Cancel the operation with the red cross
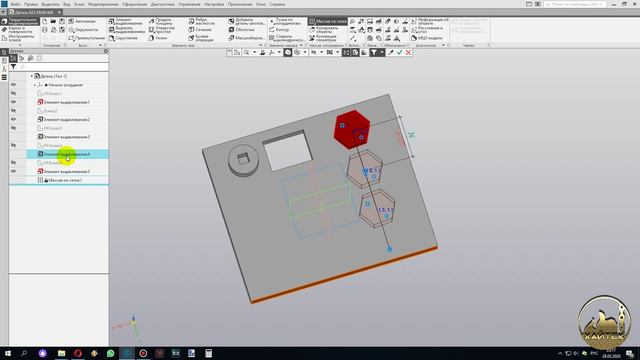Screen dimensions: 640x360 (408, 53)
